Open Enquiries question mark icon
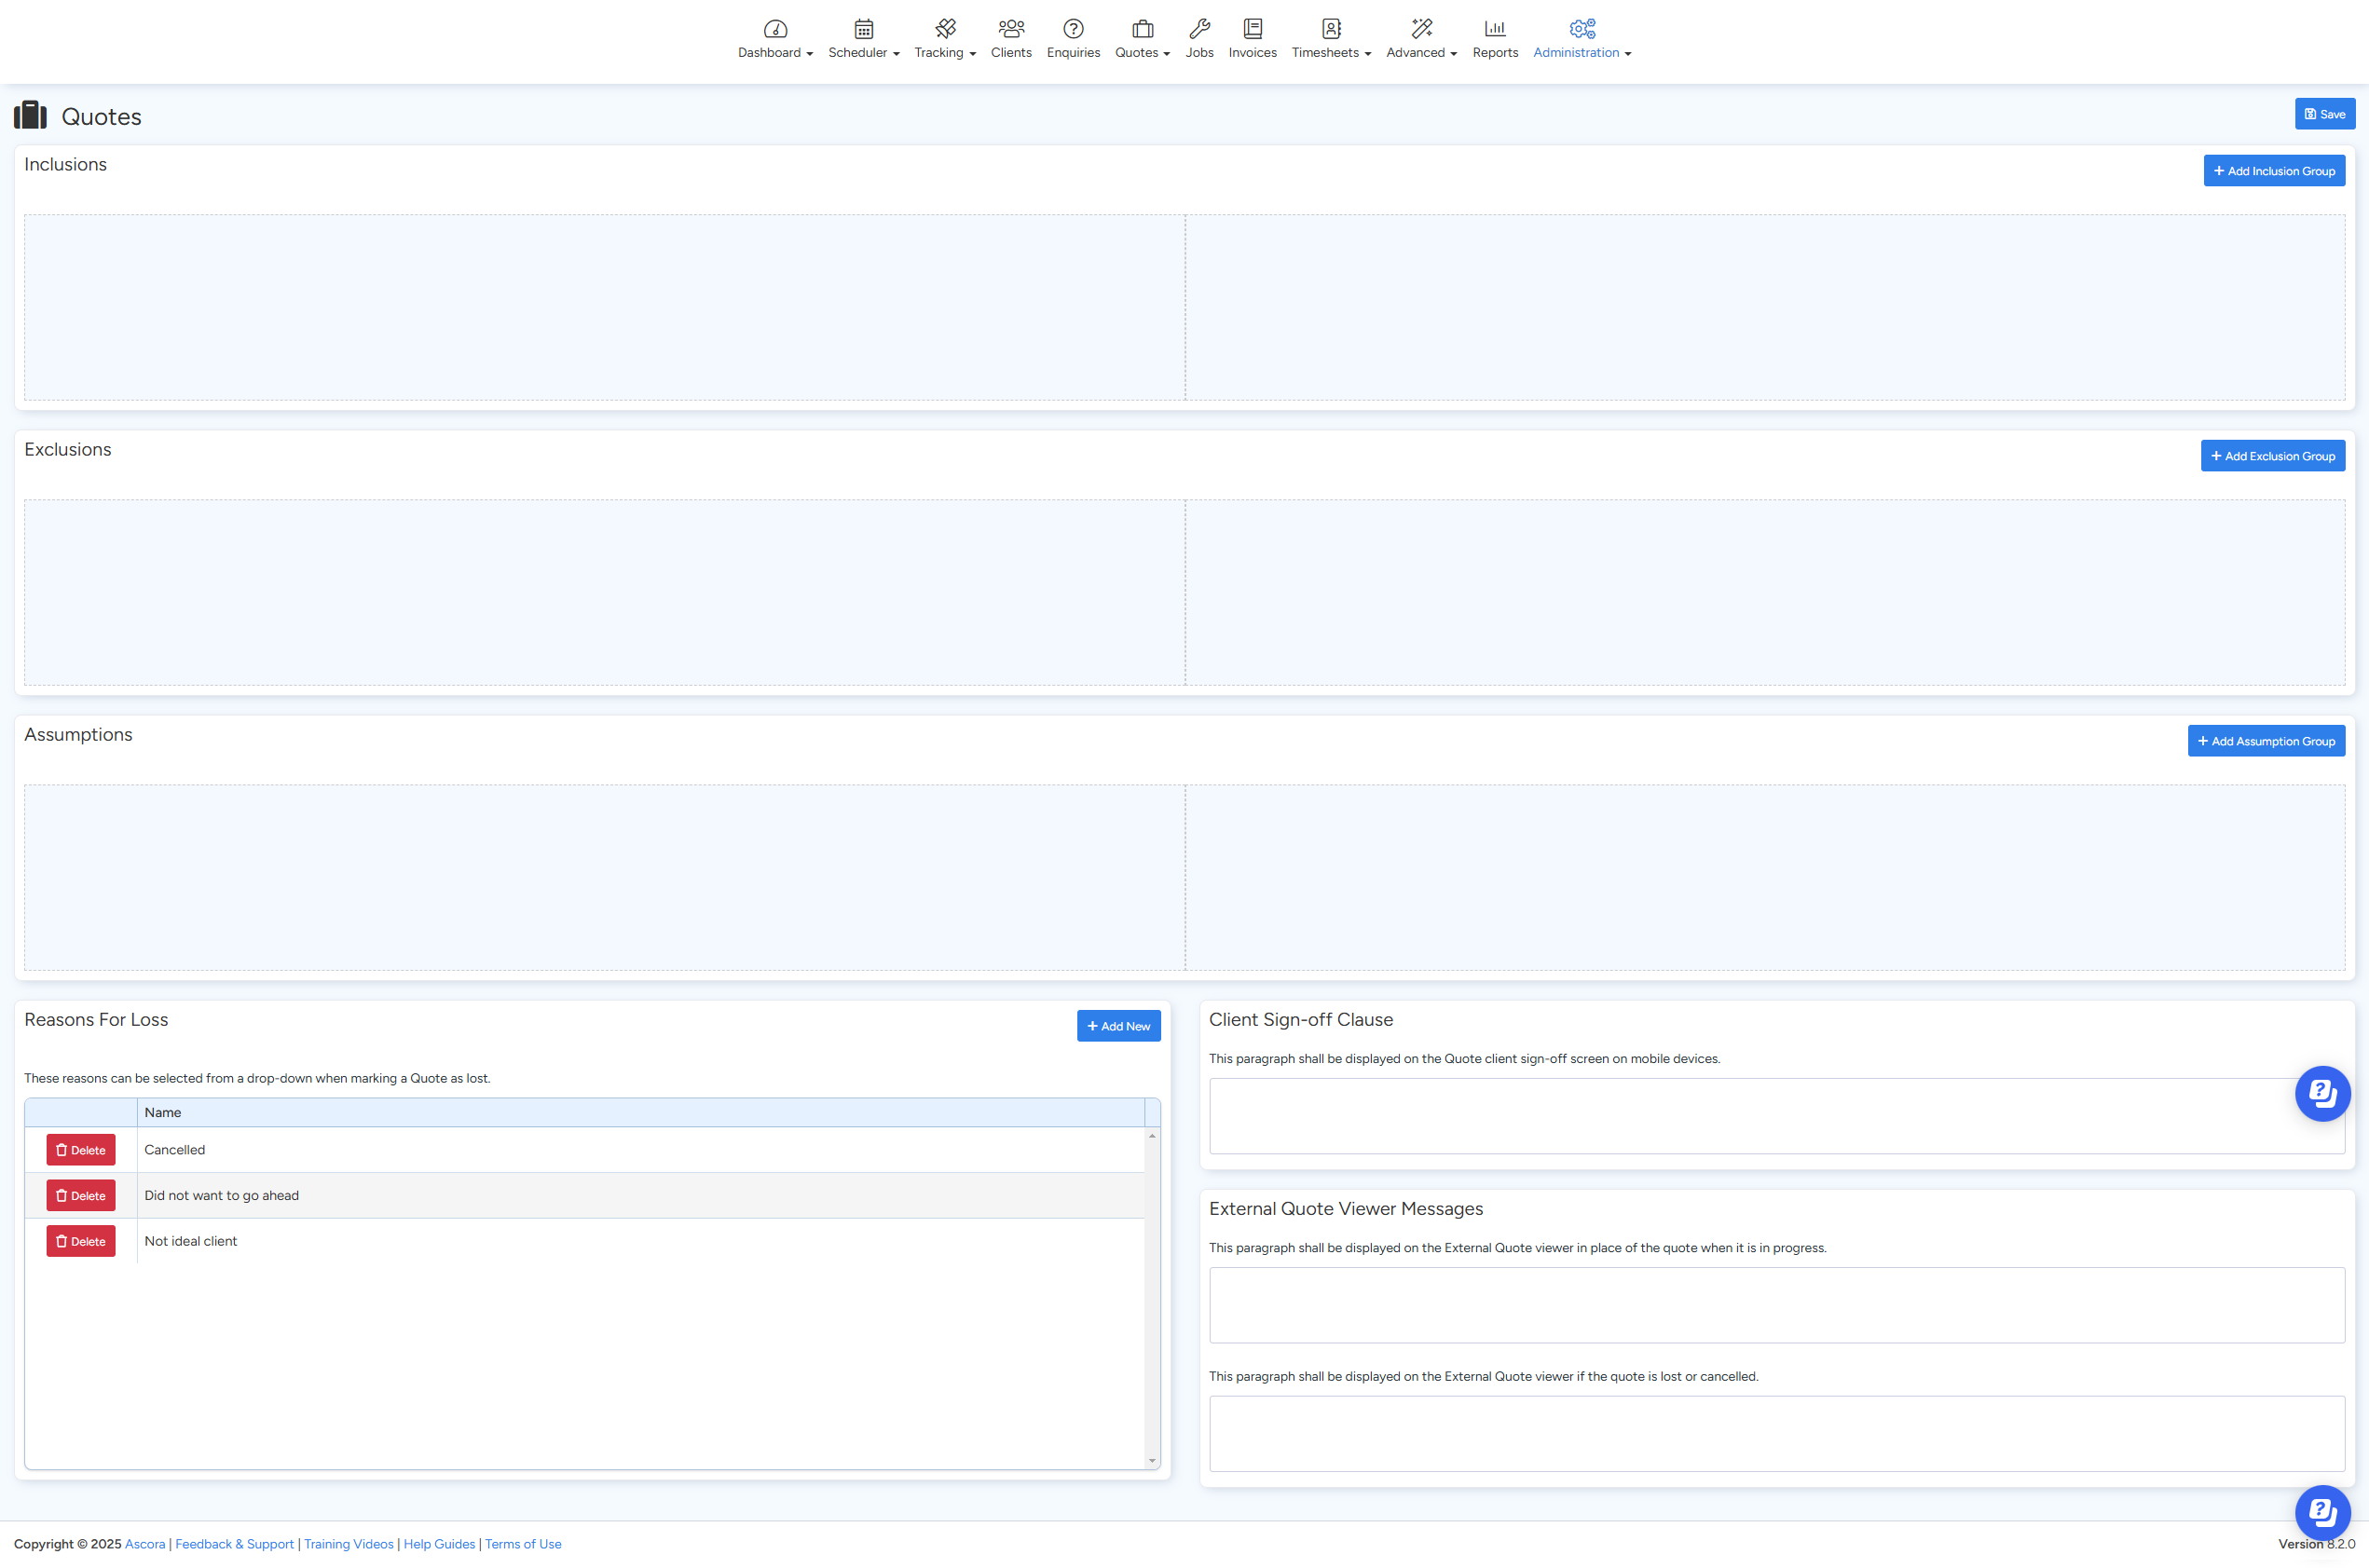 tap(1073, 28)
